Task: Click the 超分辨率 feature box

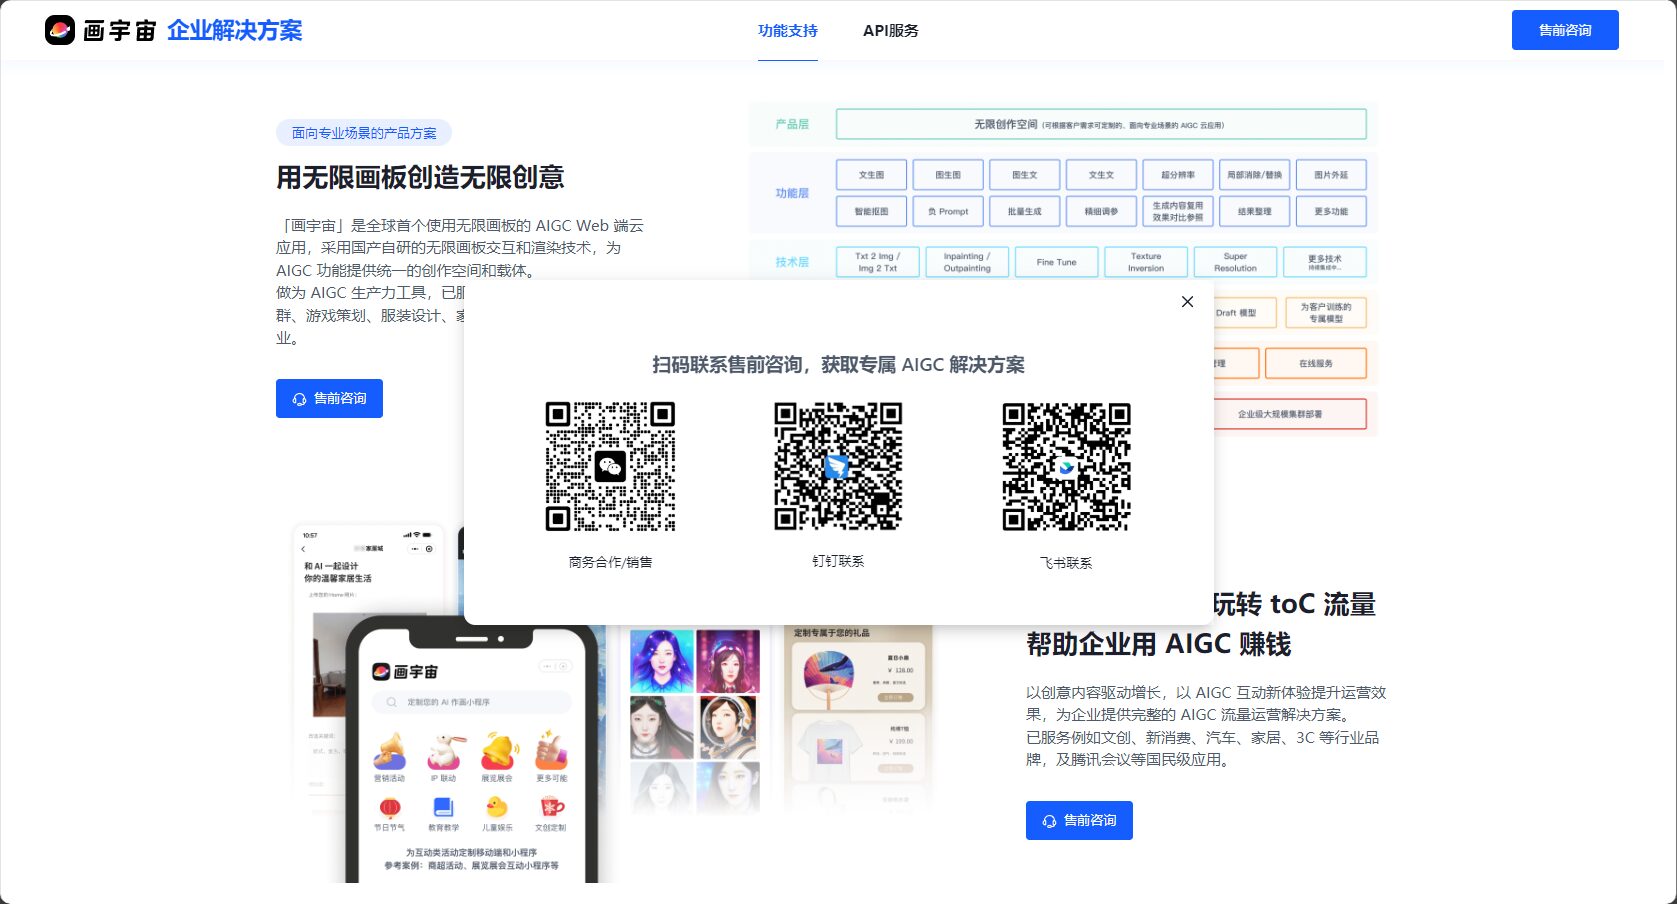Action: tap(1178, 175)
